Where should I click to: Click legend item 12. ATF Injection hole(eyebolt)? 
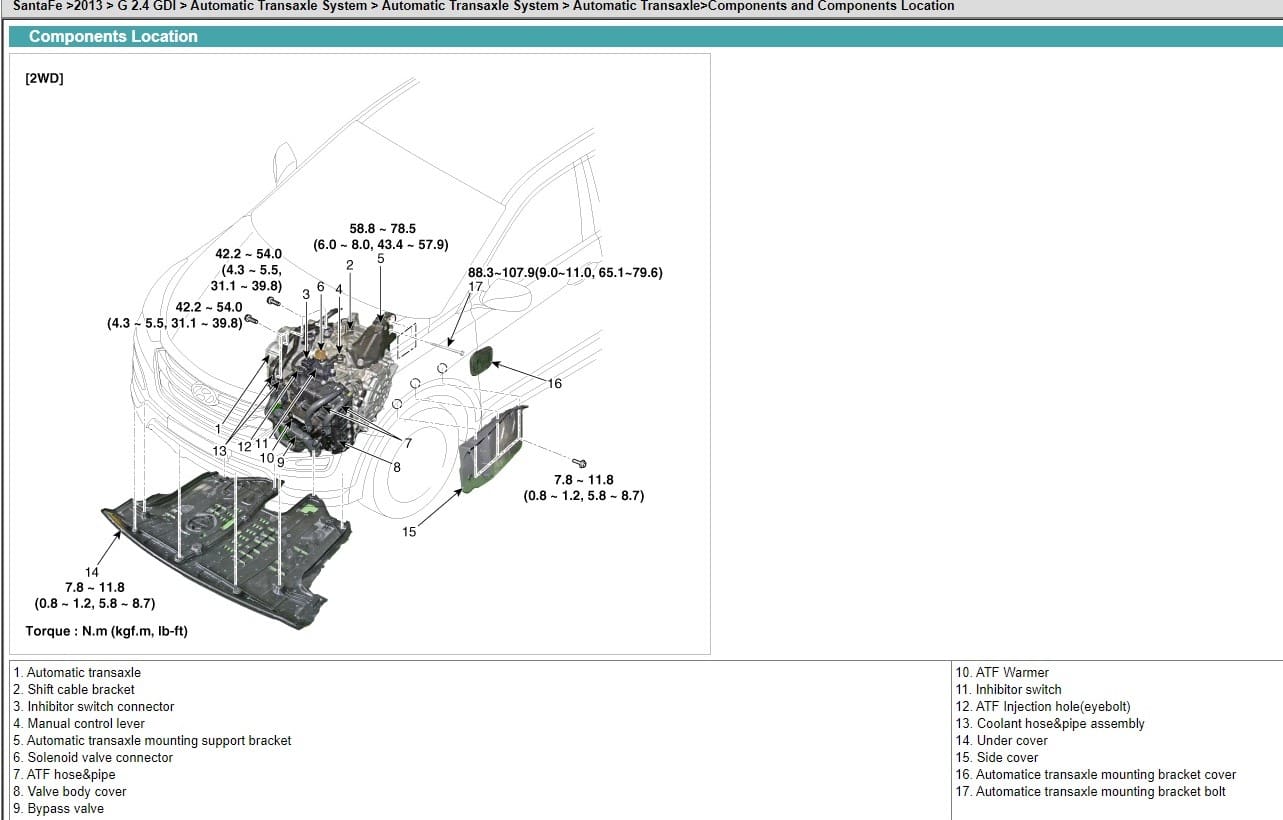tap(1043, 707)
